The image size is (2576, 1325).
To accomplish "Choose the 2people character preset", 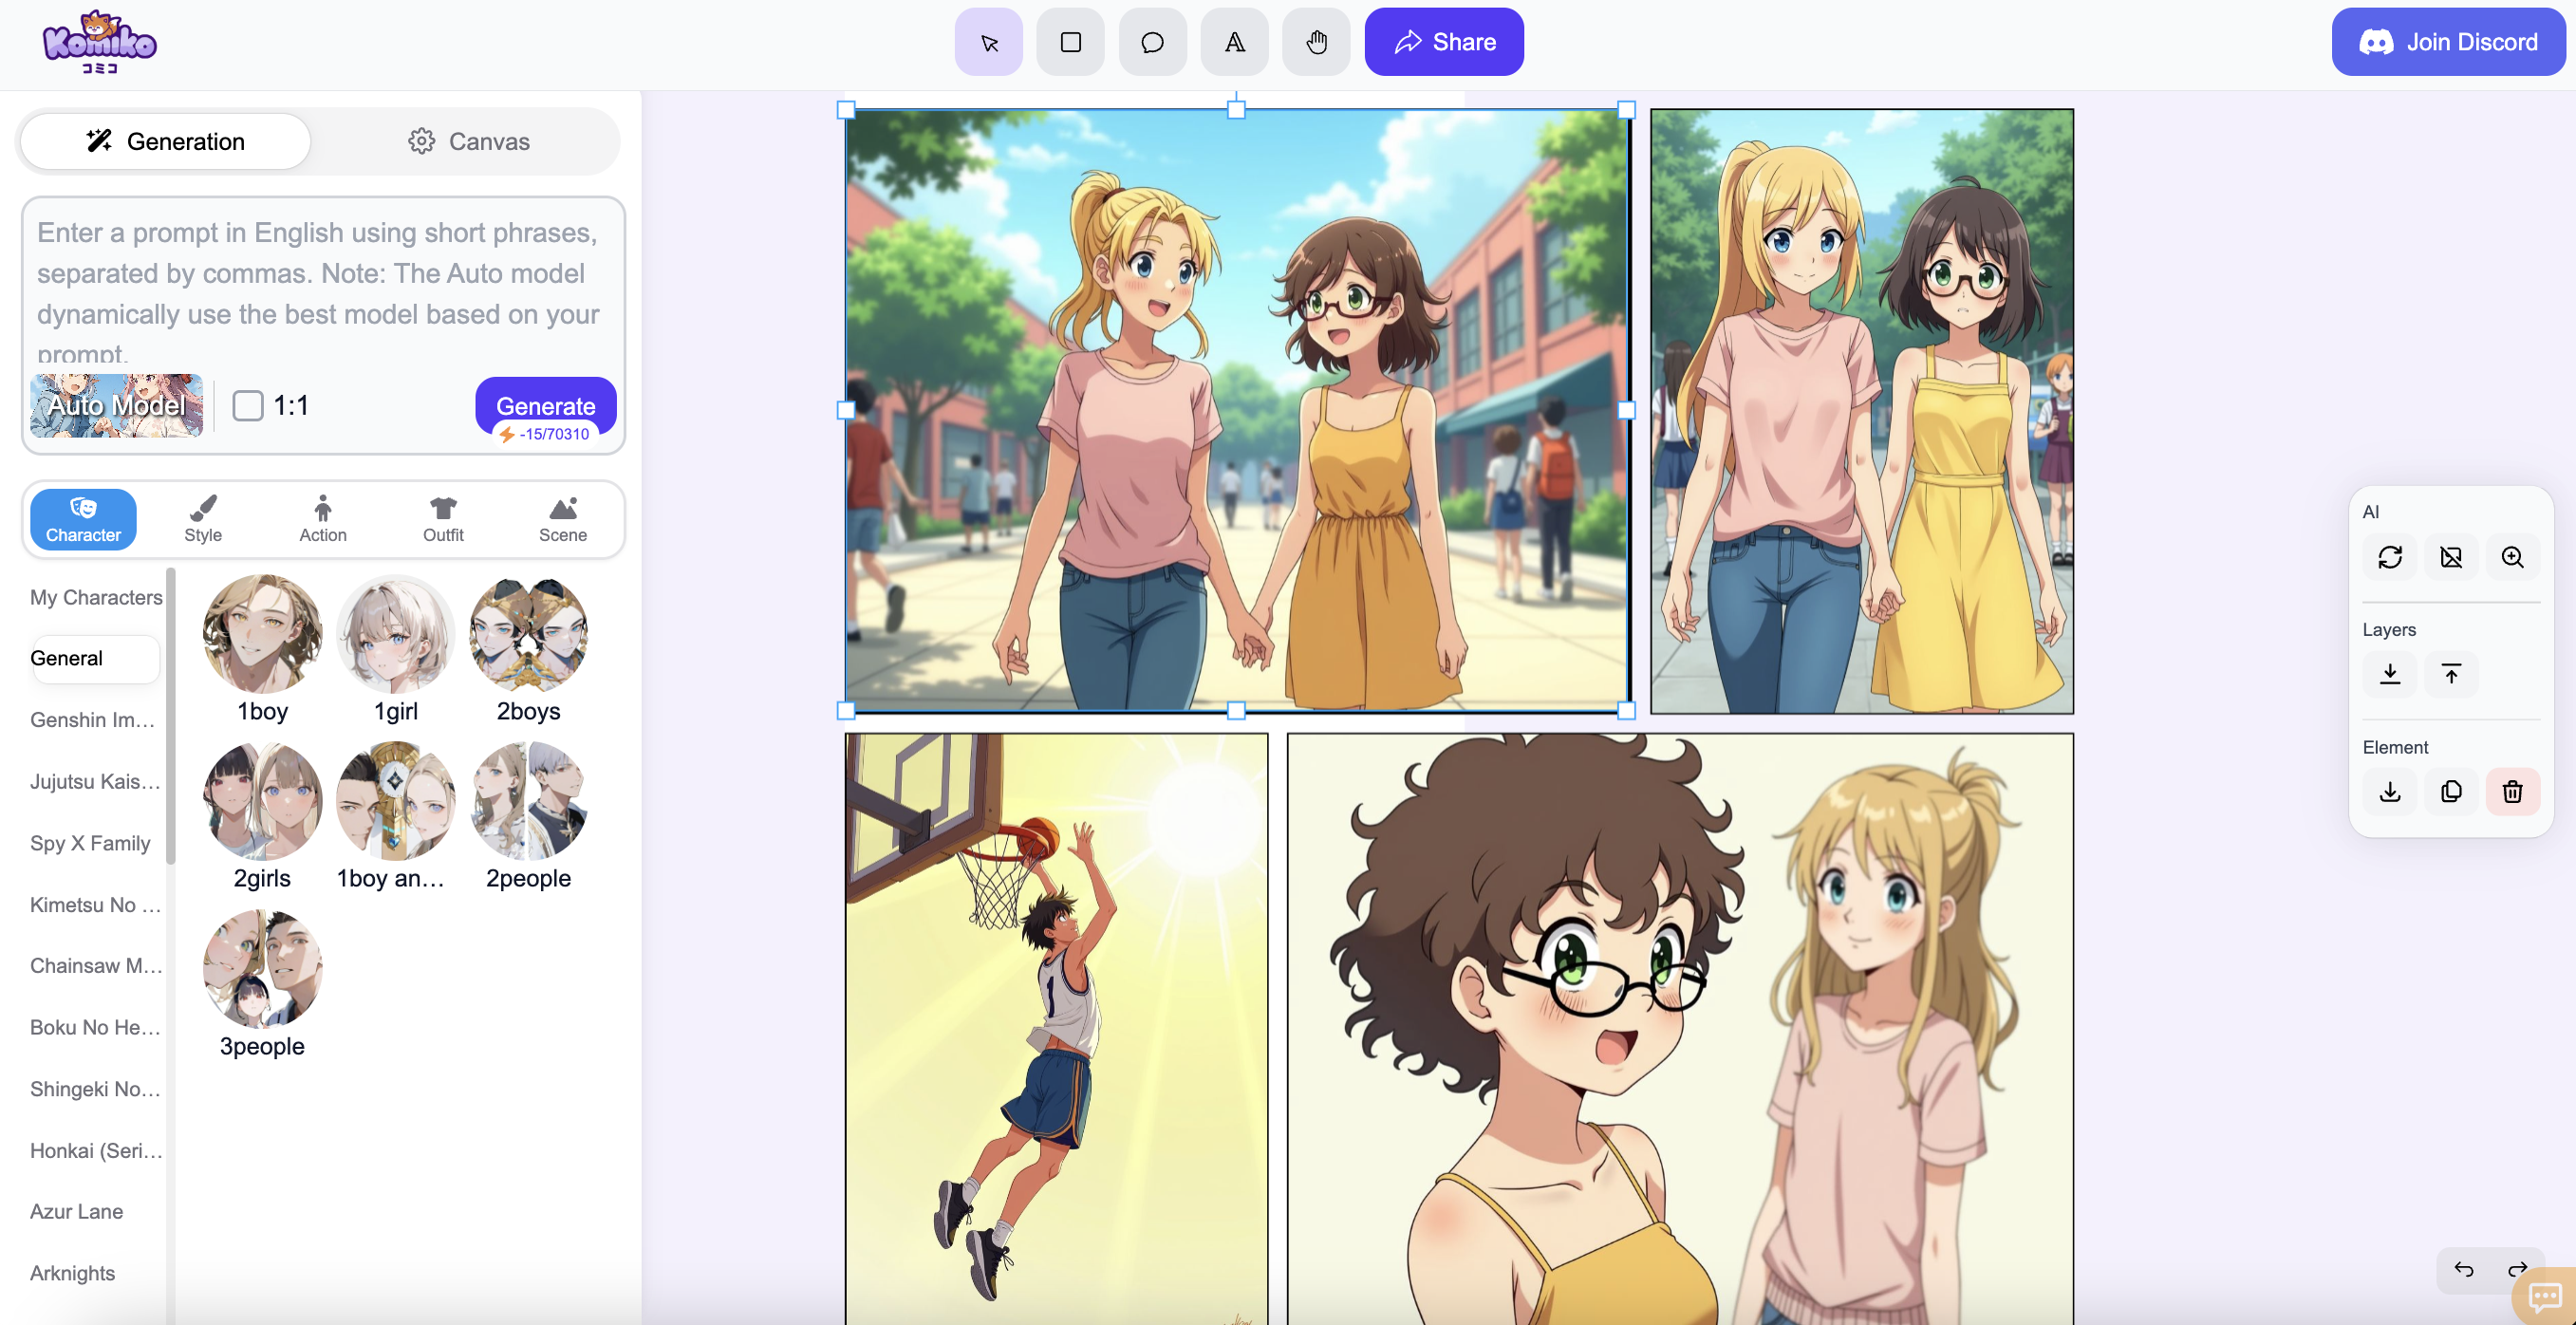I will pos(528,816).
